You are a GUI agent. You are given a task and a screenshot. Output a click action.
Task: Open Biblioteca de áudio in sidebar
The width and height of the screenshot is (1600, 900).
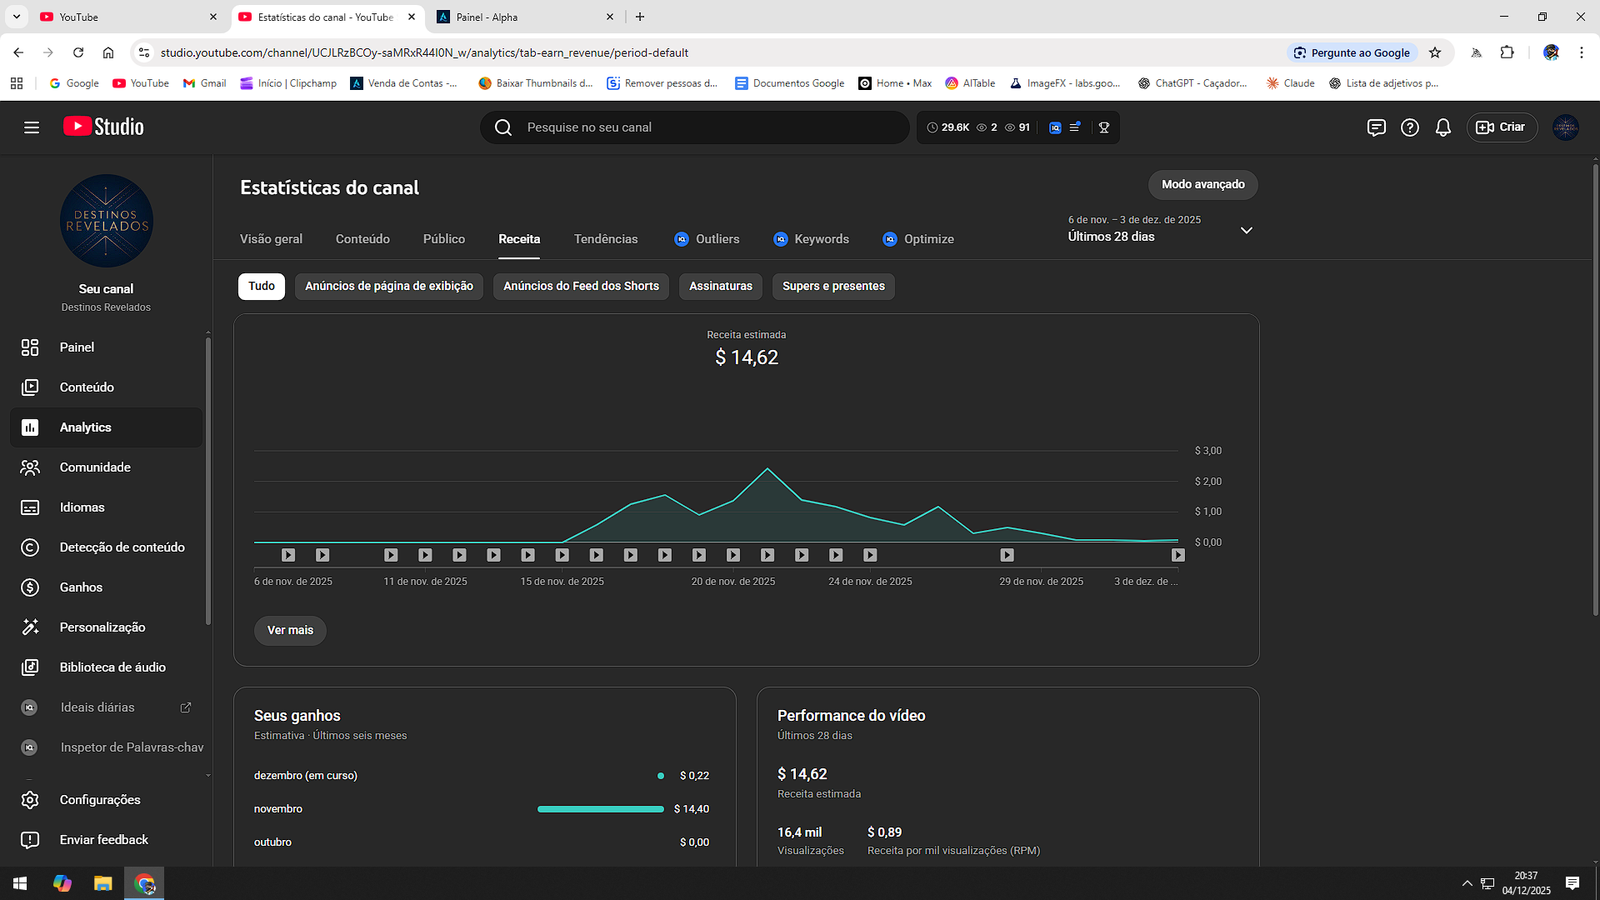click(112, 667)
